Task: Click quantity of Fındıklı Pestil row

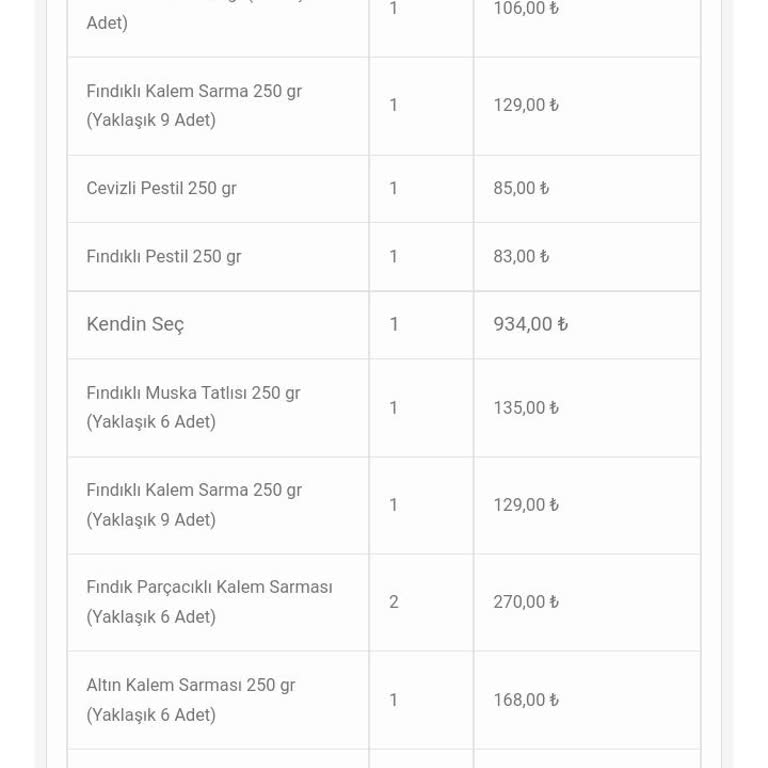Action: click(394, 256)
